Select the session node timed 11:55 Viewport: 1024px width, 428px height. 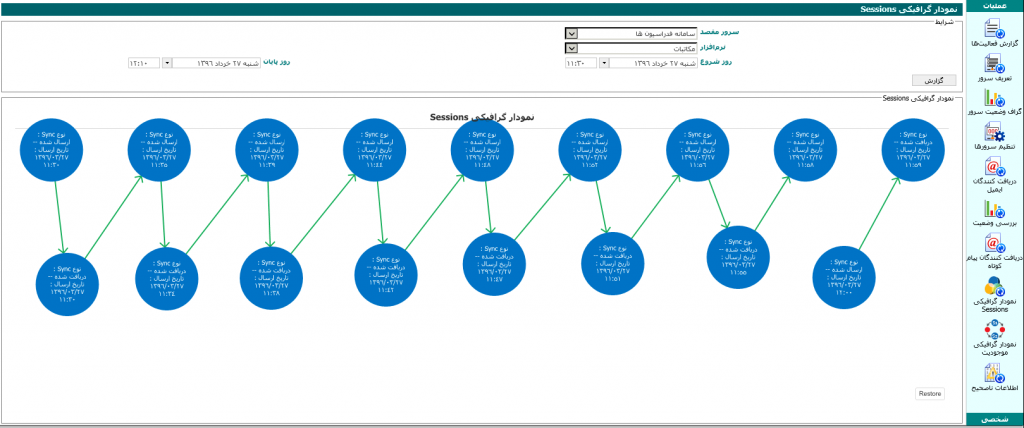tap(739, 257)
